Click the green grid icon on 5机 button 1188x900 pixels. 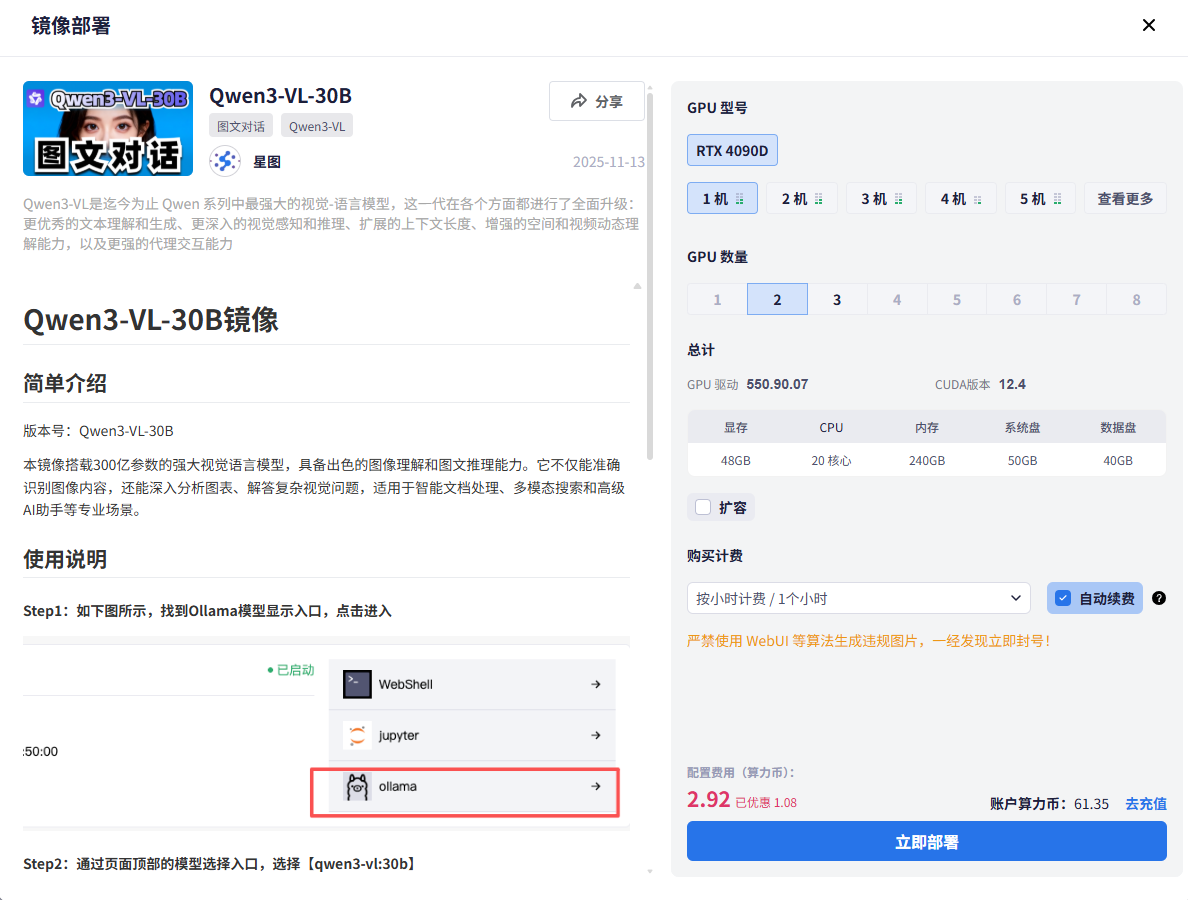click(x=1055, y=197)
